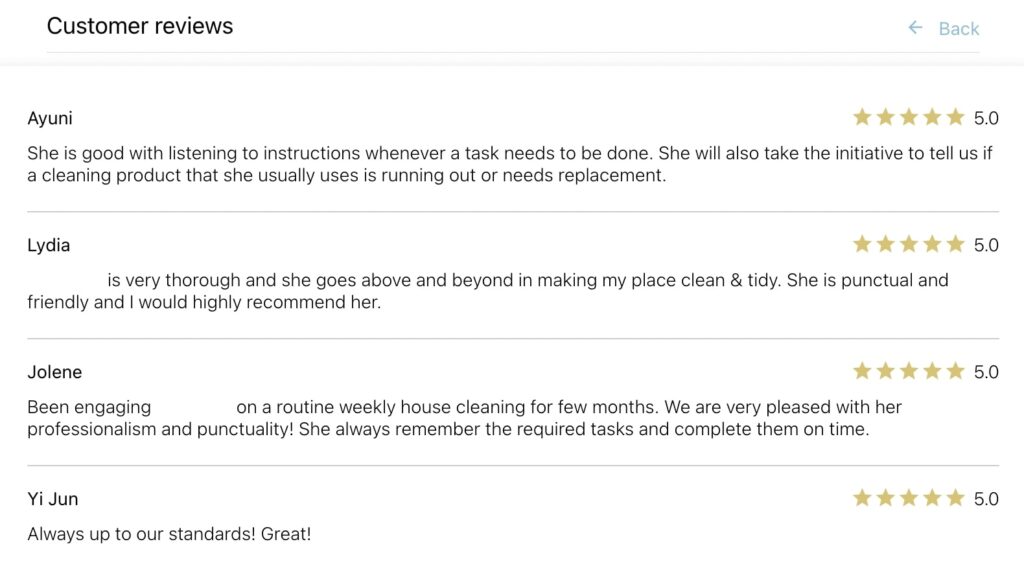Click the reviewer name Jolene
The height and width of the screenshot is (566, 1024).
[55, 372]
